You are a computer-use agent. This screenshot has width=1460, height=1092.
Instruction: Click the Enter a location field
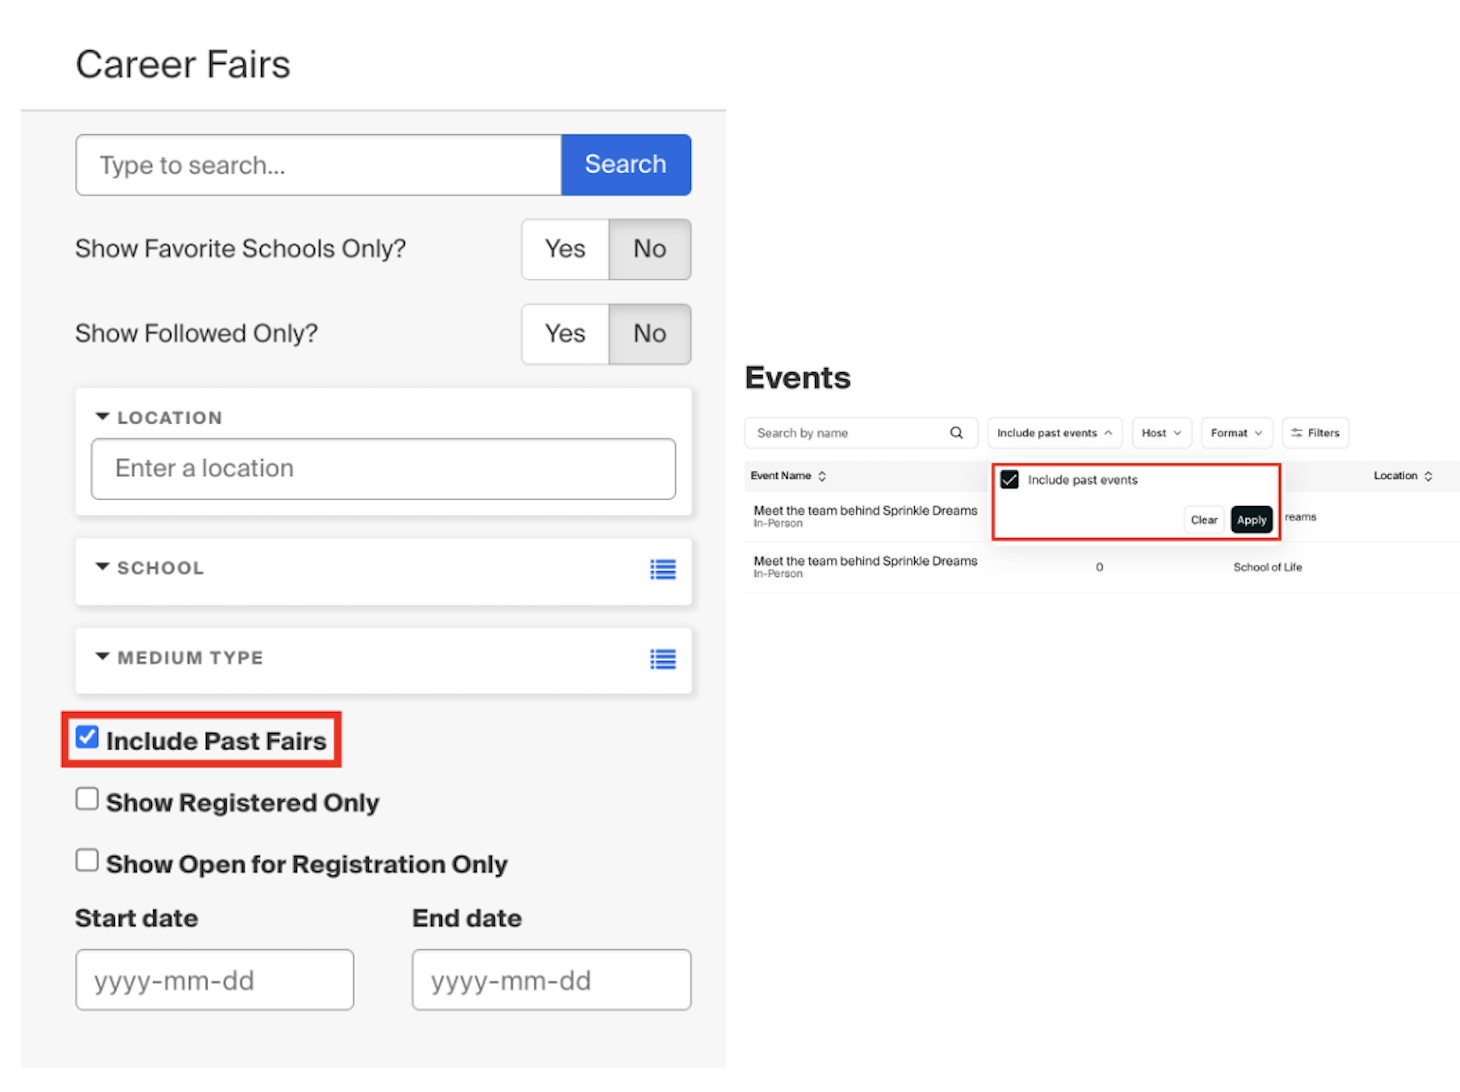coord(383,468)
